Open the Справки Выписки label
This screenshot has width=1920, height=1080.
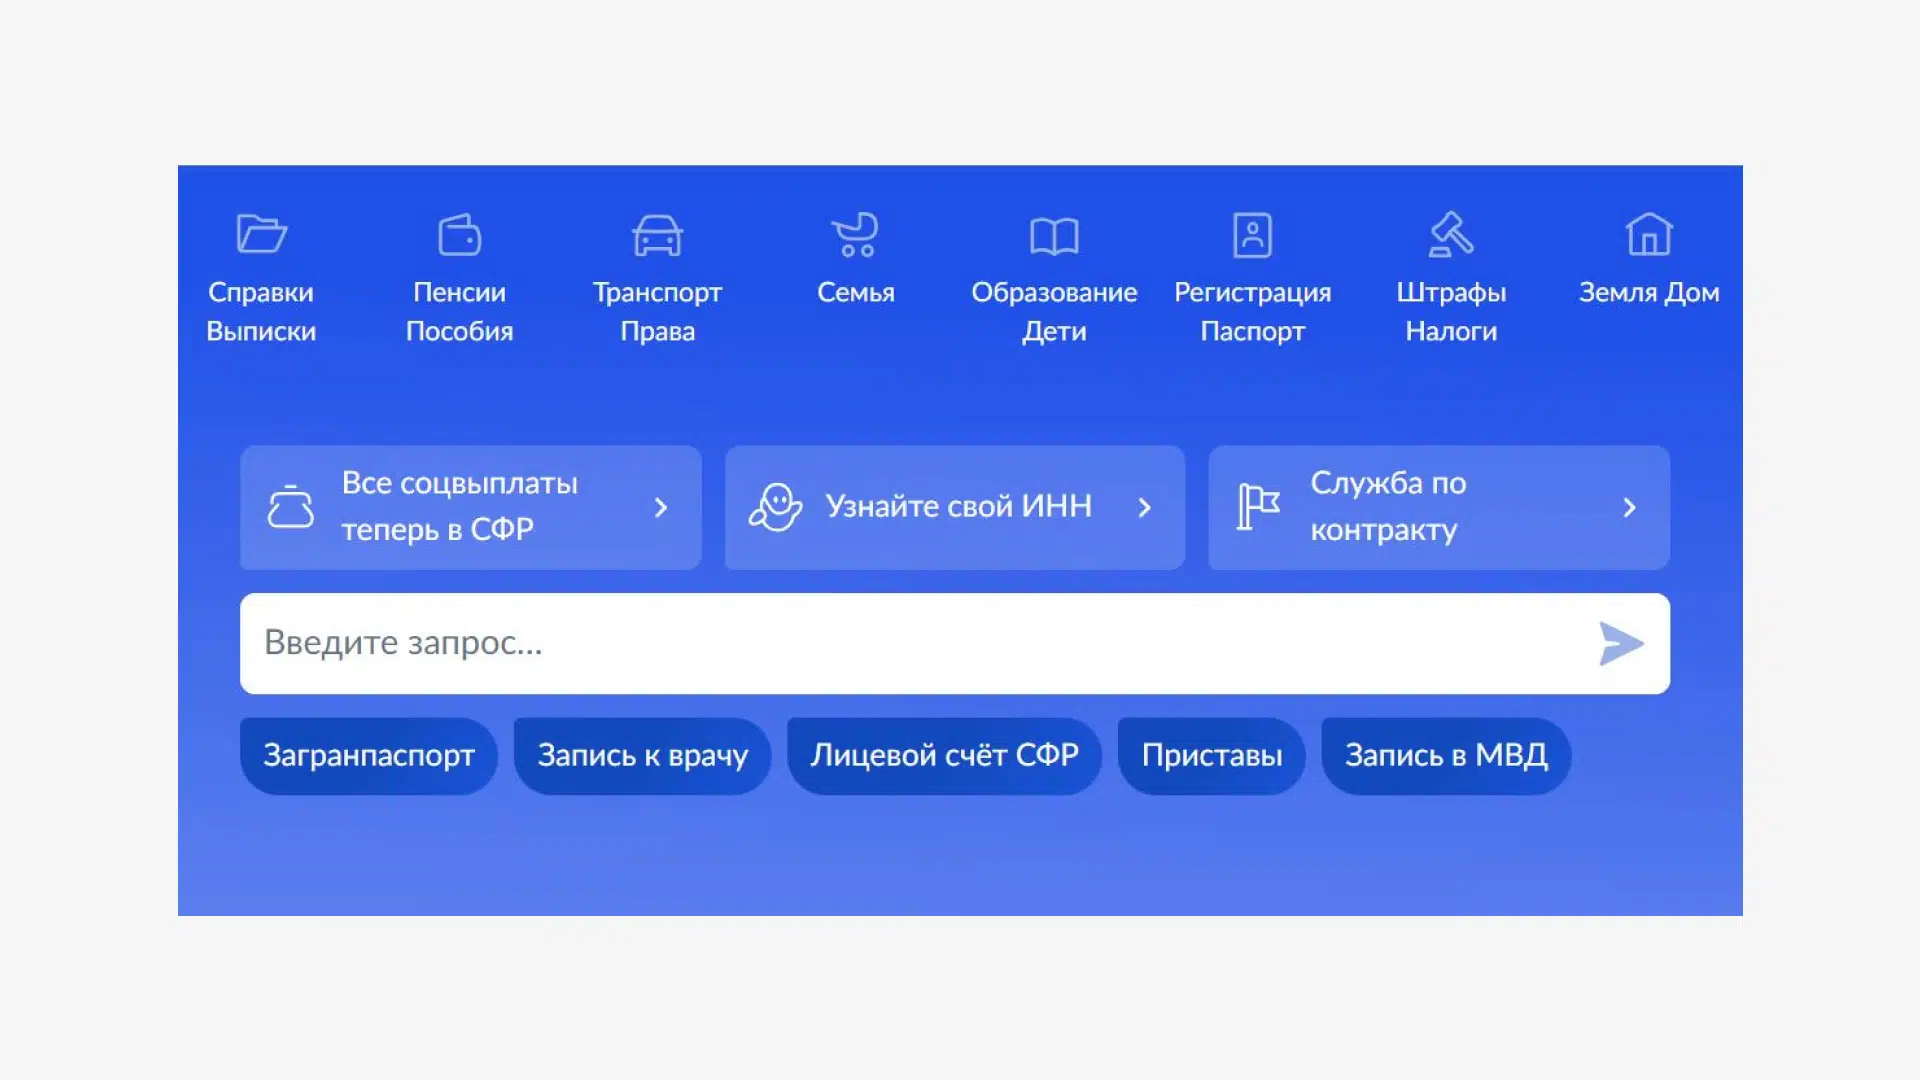[x=261, y=312]
